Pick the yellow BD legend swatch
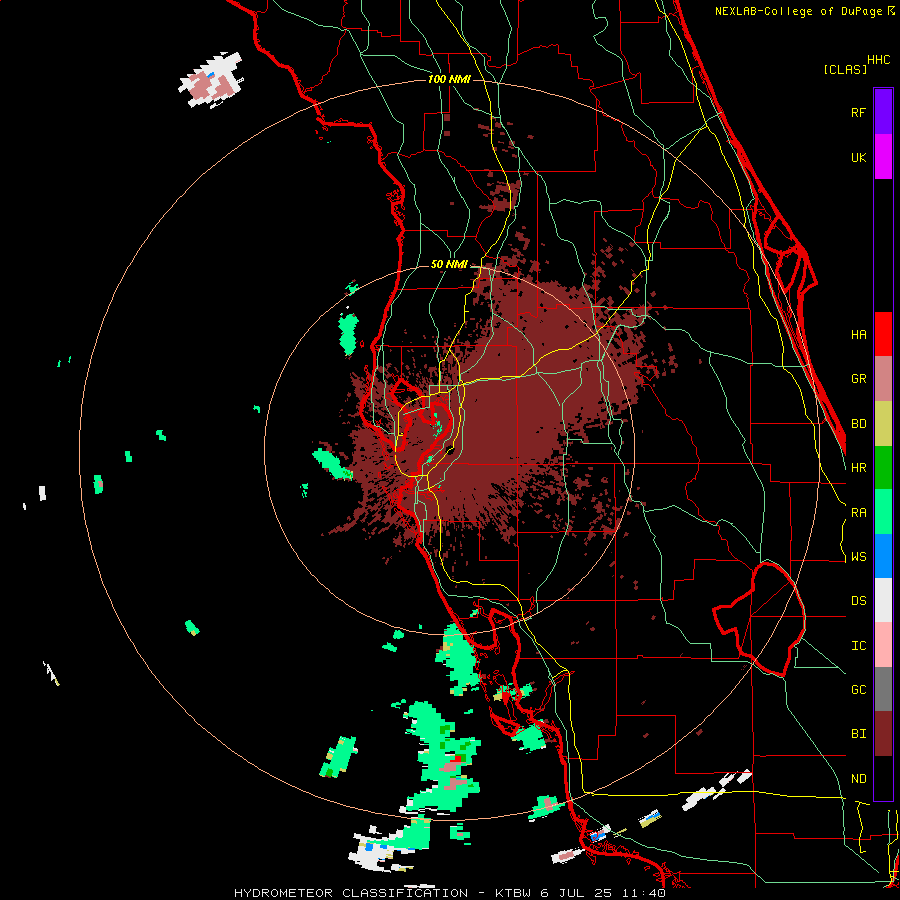900x900 pixels. (x=883, y=424)
